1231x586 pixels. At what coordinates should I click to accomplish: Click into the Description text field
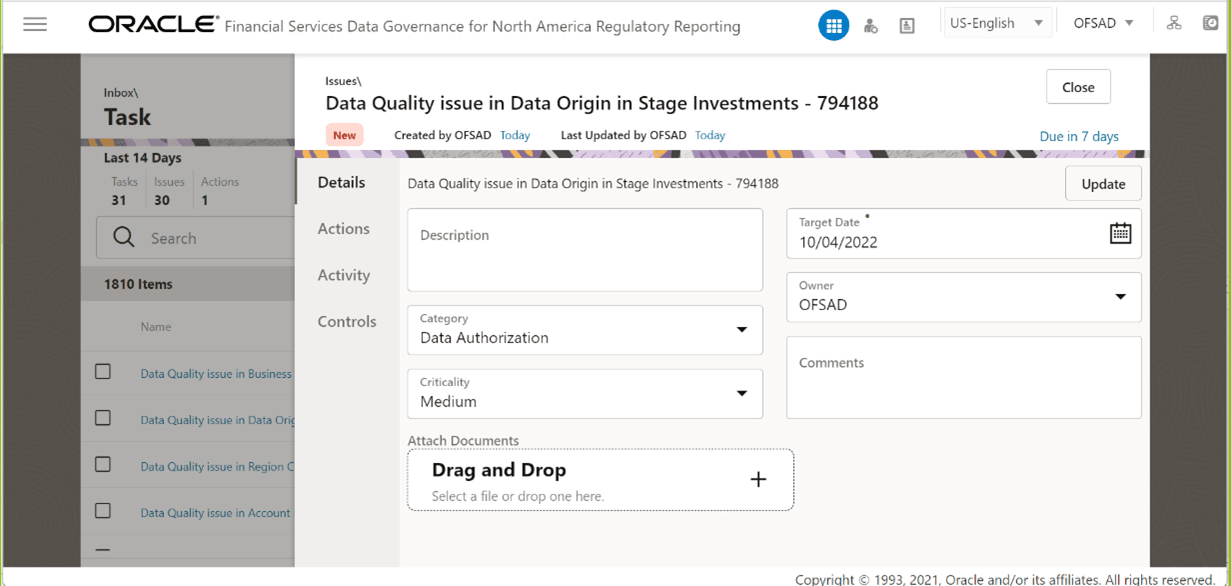click(x=585, y=250)
